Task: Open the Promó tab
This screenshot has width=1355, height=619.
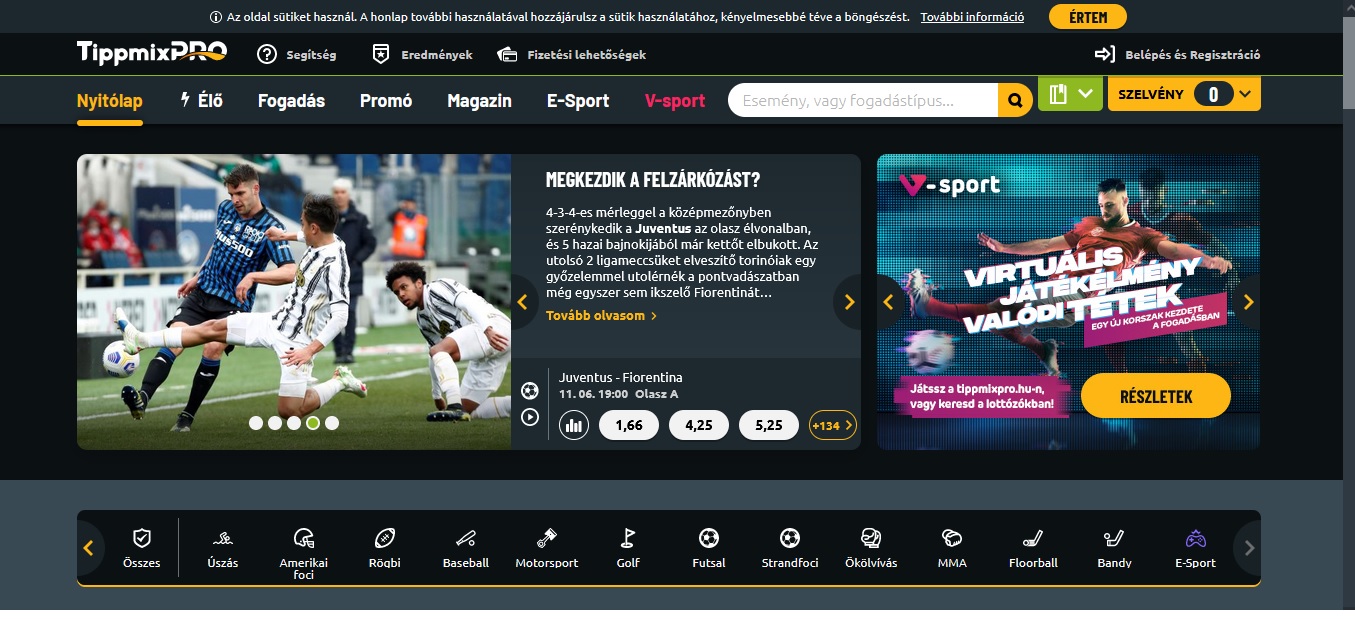Action: pyautogui.click(x=386, y=101)
